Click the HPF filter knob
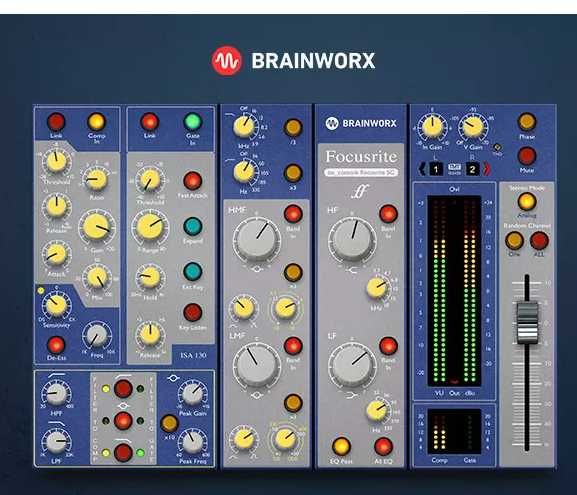The width and height of the screenshot is (577, 495). coord(56,393)
